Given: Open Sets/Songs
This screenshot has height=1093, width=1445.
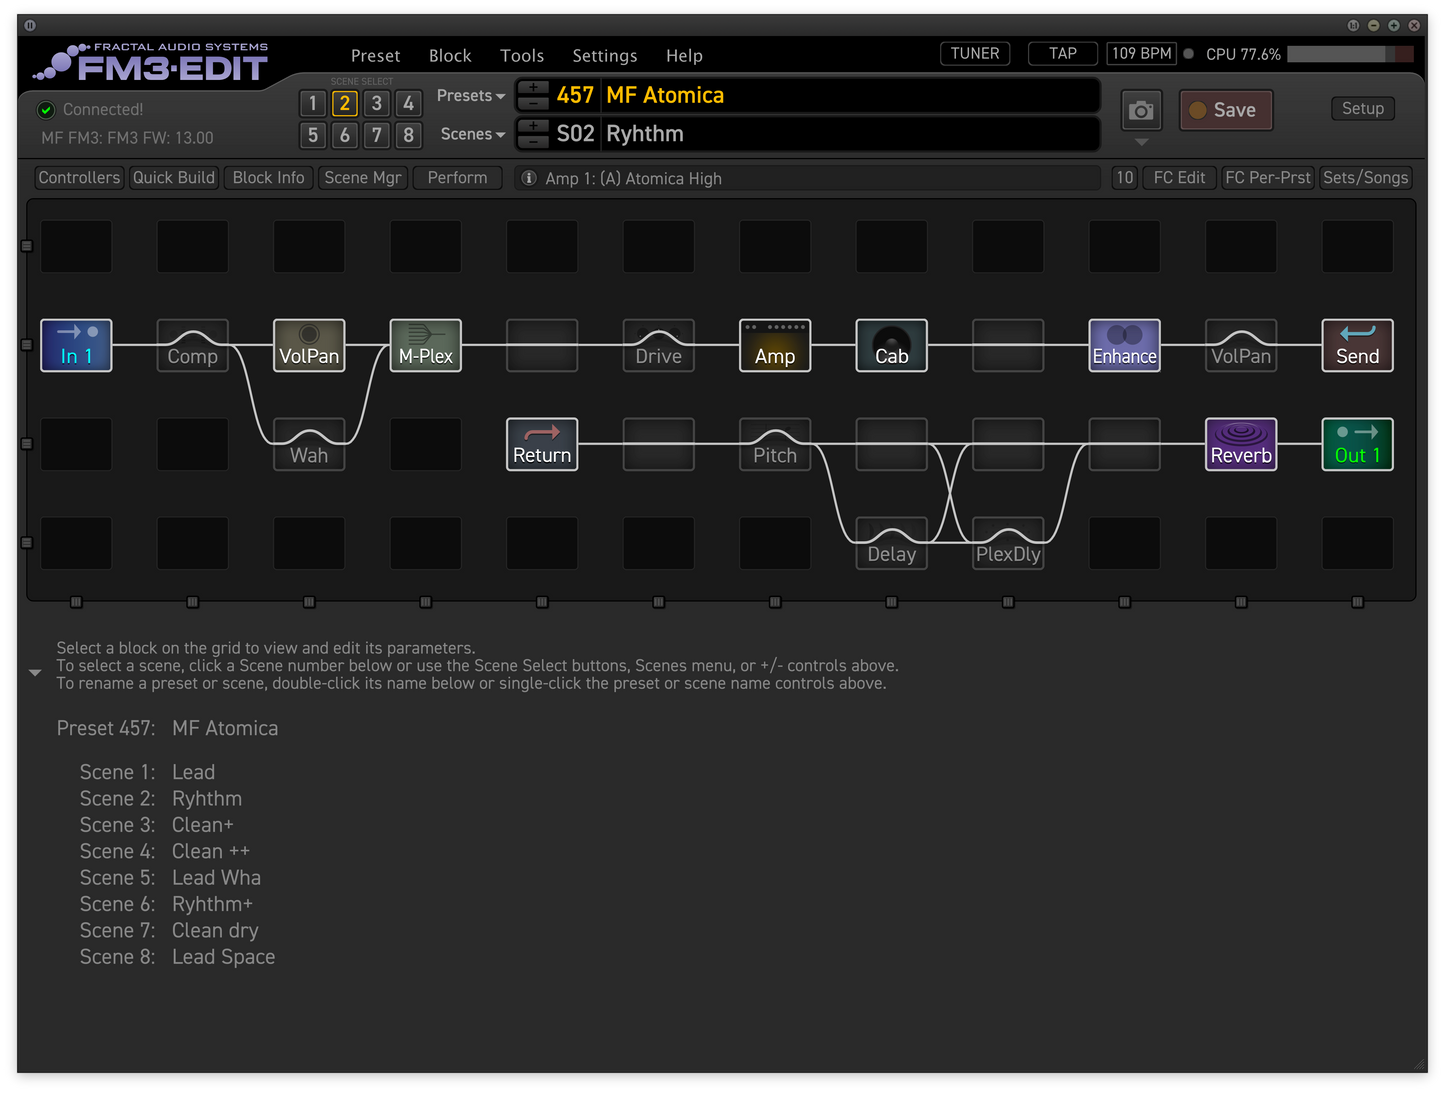Looking at the screenshot, I should (x=1366, y=178).
